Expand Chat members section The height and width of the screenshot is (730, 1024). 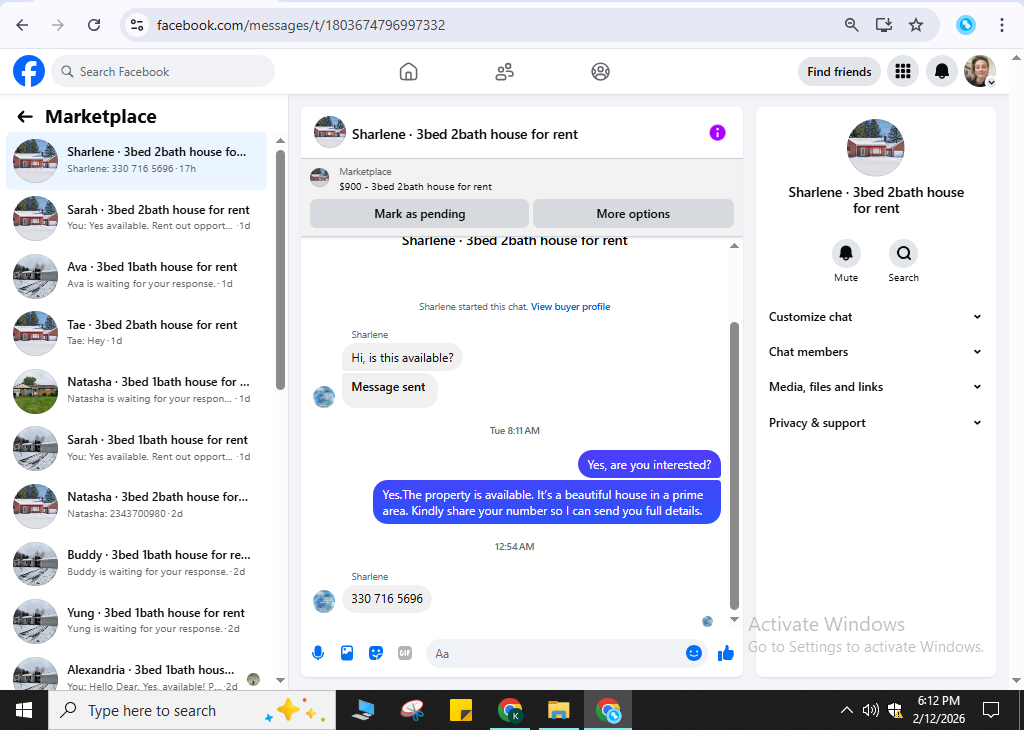point(875,352)
